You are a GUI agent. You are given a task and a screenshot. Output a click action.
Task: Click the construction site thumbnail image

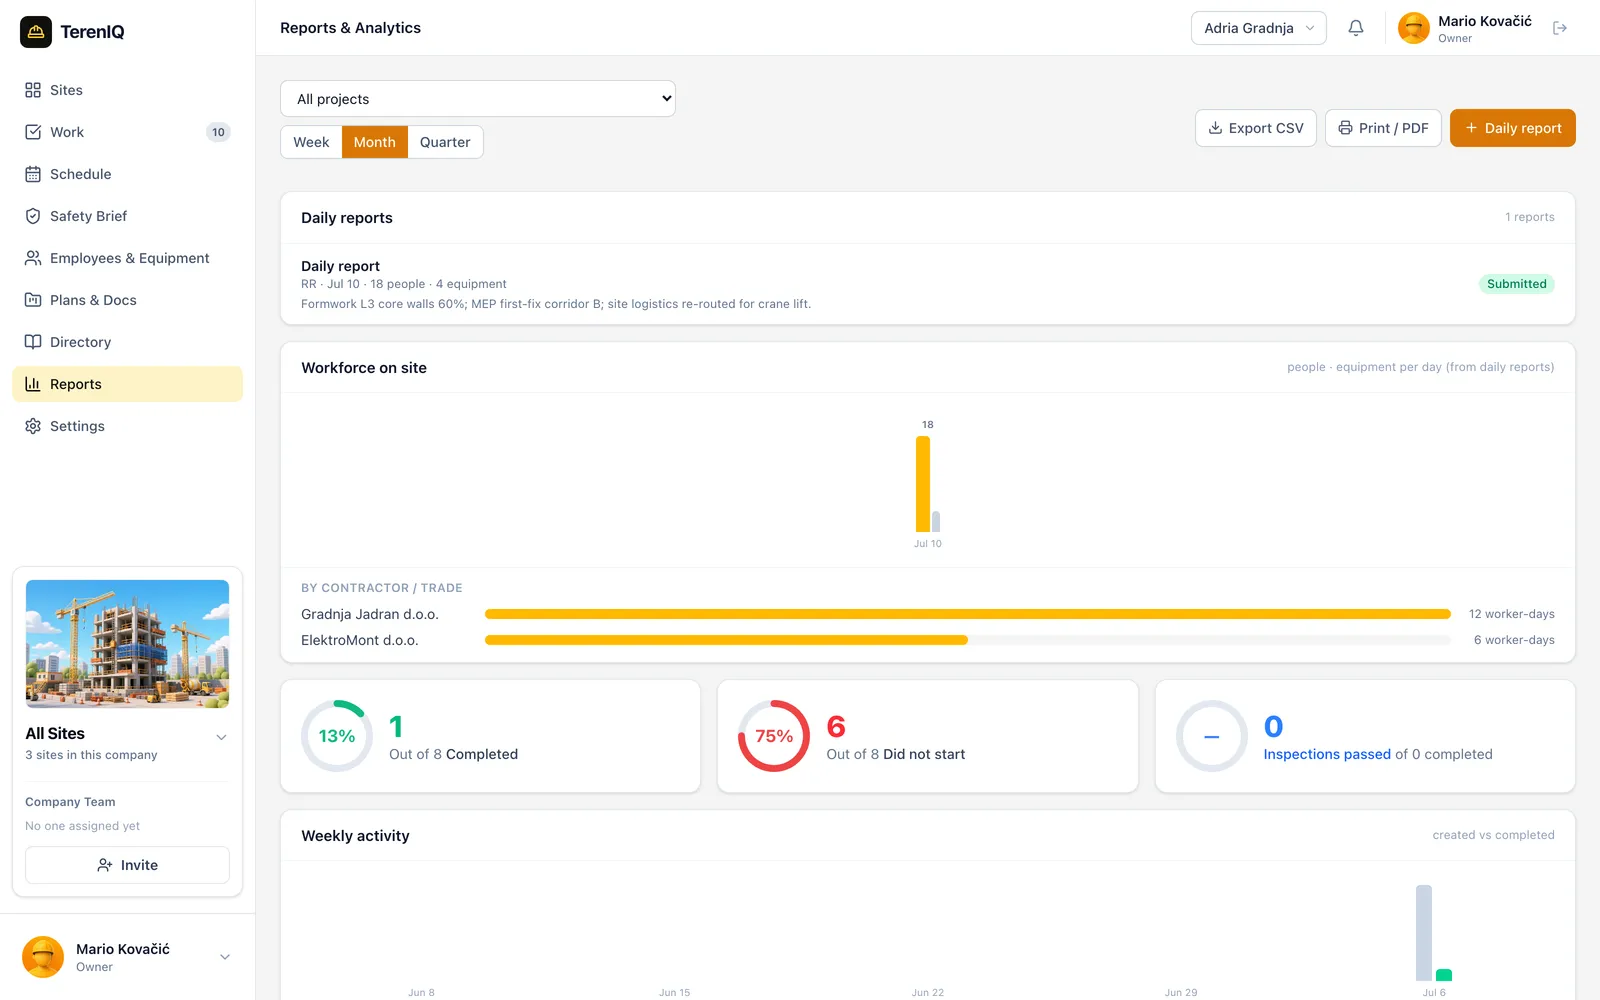pyautogui.click(x=127, y=644)
